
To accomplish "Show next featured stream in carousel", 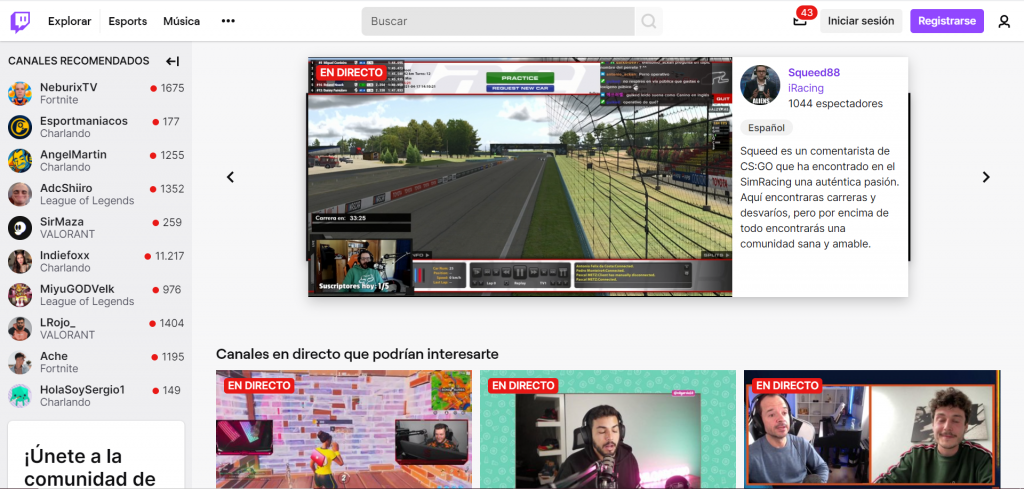I will coord(986,177).
